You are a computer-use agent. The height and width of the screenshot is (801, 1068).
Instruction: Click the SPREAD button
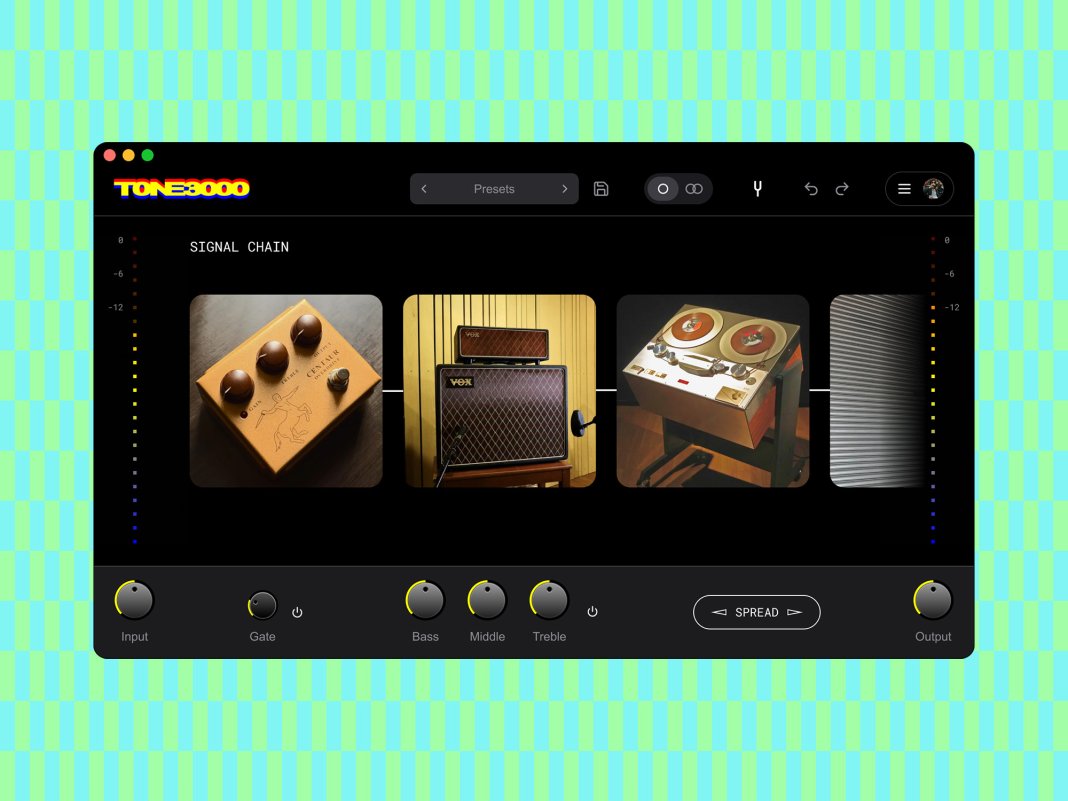(x=757, y=612)
